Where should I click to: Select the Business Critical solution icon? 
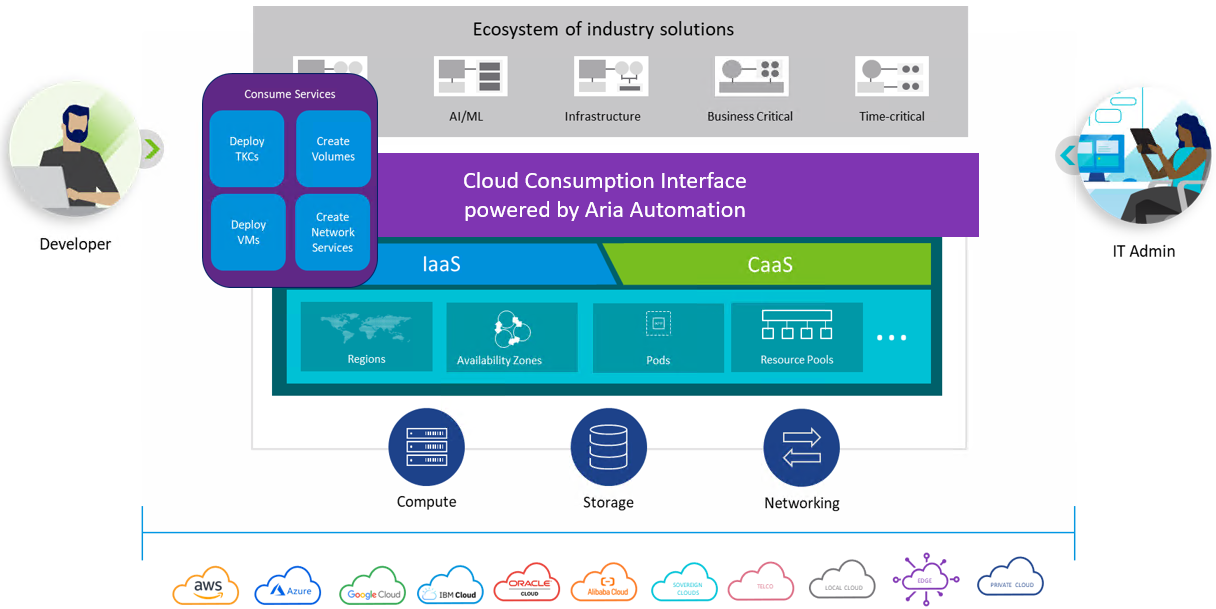[749, 76]
